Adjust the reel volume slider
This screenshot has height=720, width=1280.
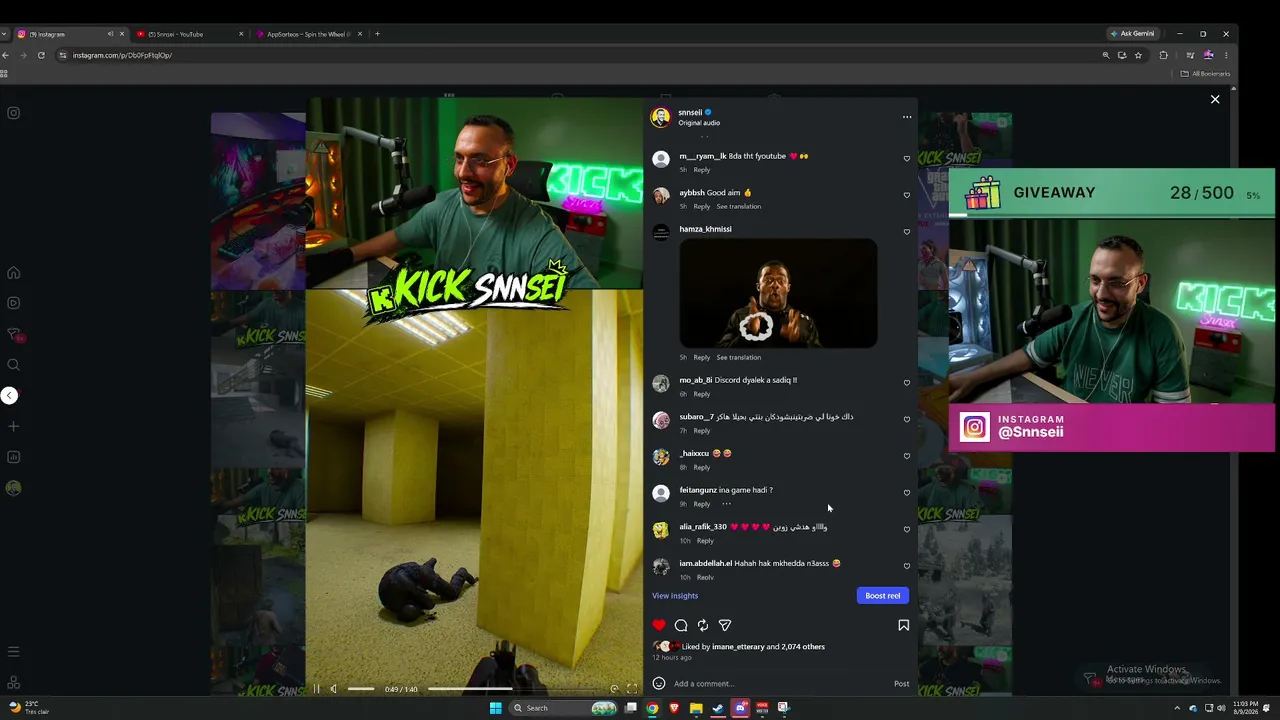coord(361,689)
